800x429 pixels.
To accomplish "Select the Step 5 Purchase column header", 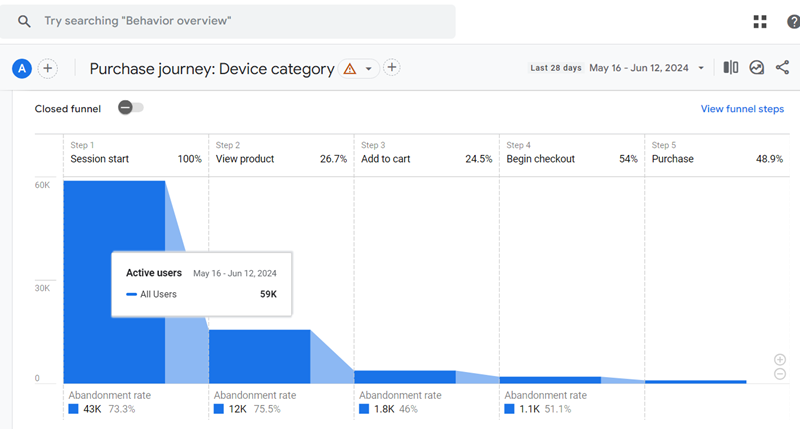I will [x=716, y=153].
